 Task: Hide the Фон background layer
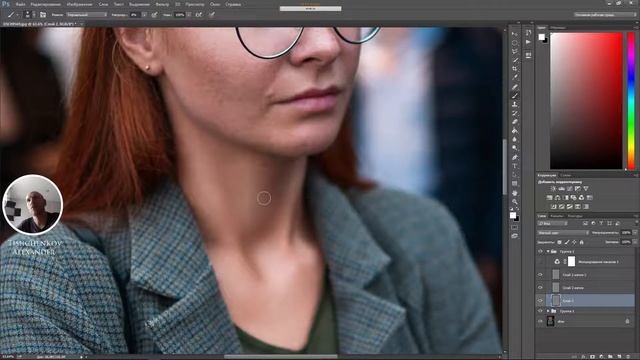[540, 322]
